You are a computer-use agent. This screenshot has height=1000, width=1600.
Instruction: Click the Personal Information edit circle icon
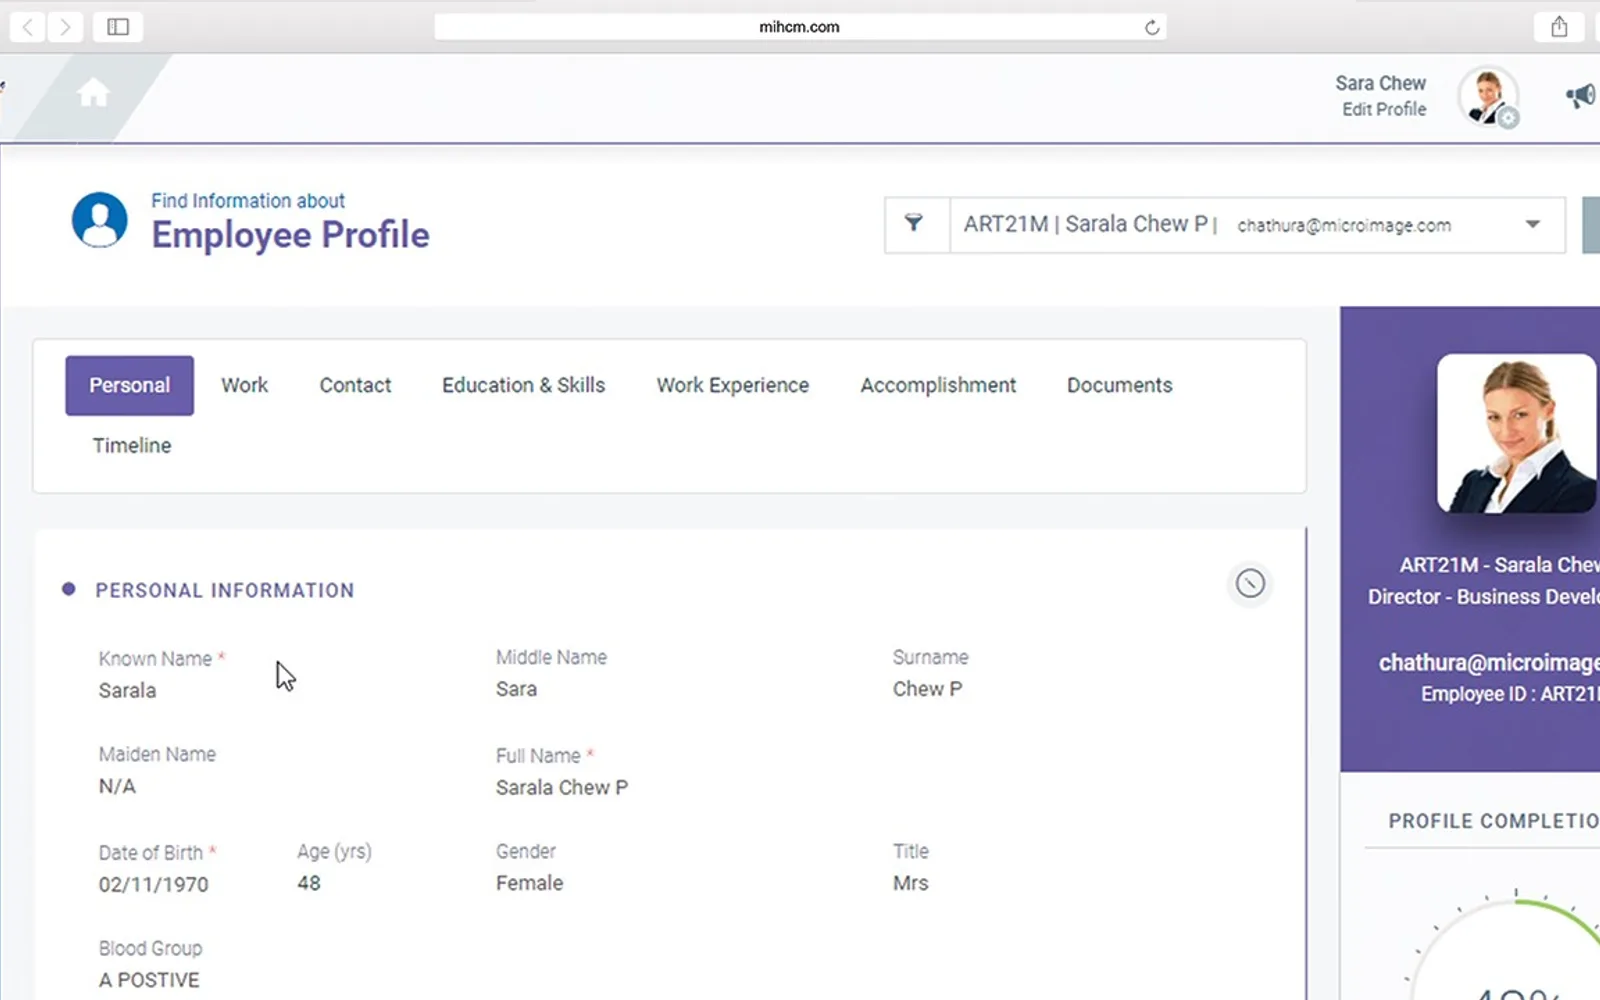pyautogui.click(x=1250, y=584)
